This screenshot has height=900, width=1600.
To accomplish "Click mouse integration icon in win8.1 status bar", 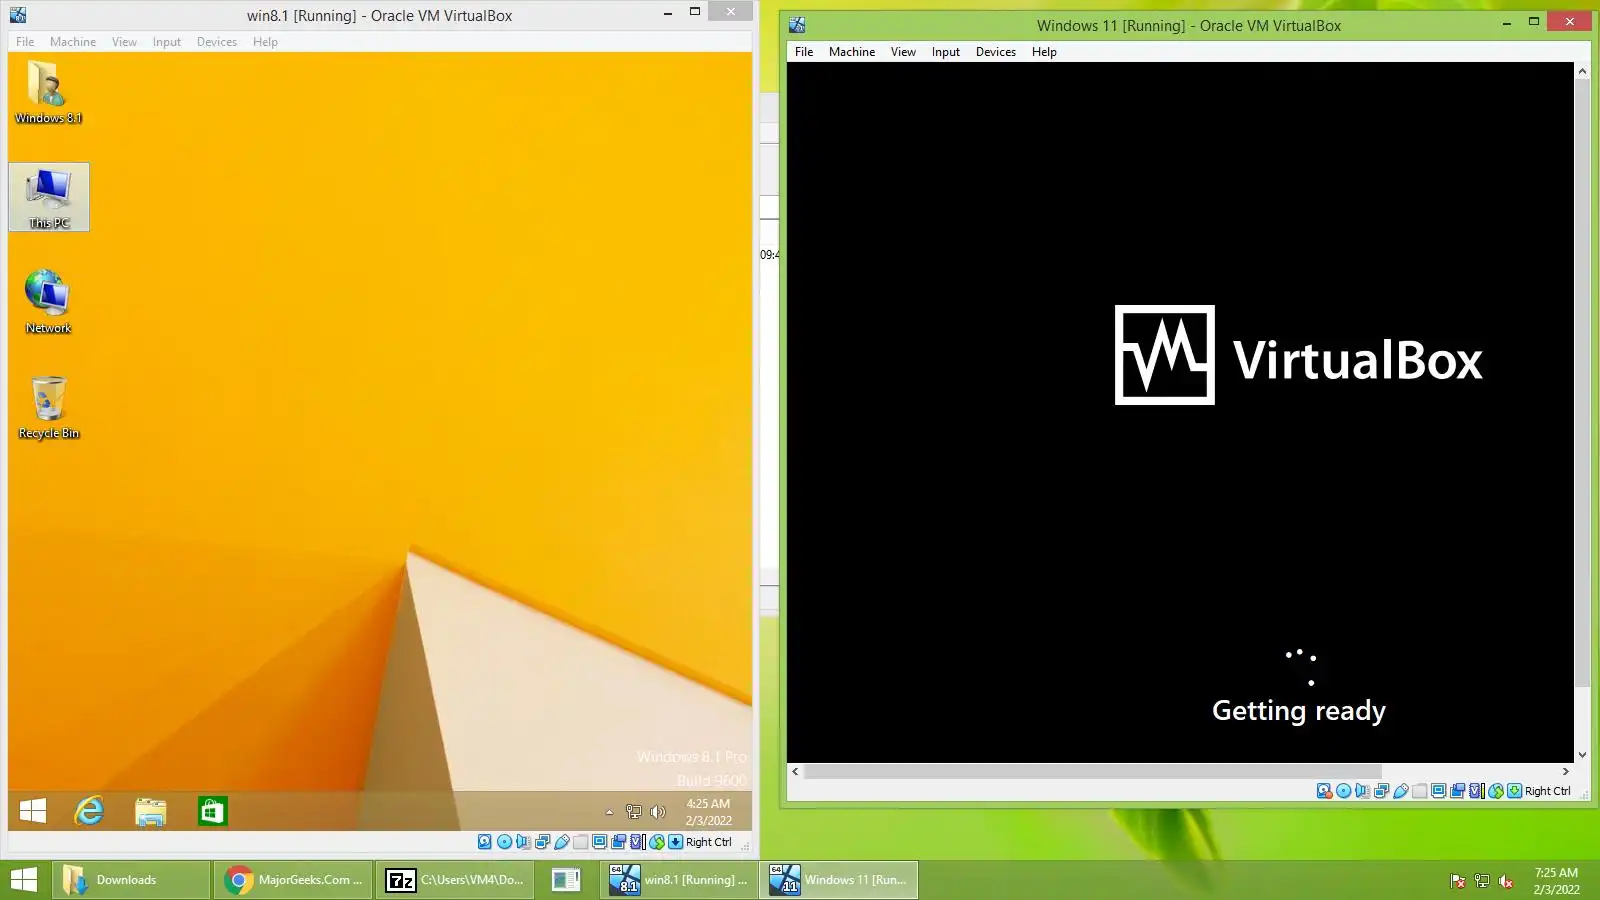I will [x=657, y=842].
